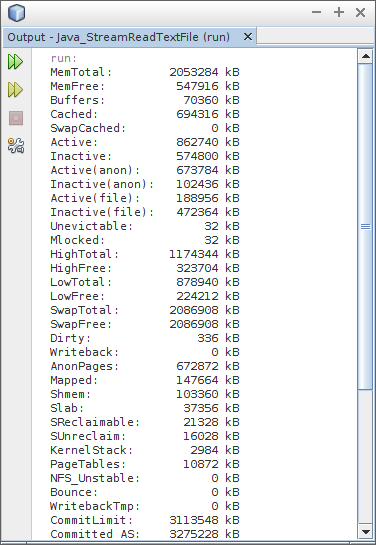Click the SwapTotal line

click(x=145, y=310)
